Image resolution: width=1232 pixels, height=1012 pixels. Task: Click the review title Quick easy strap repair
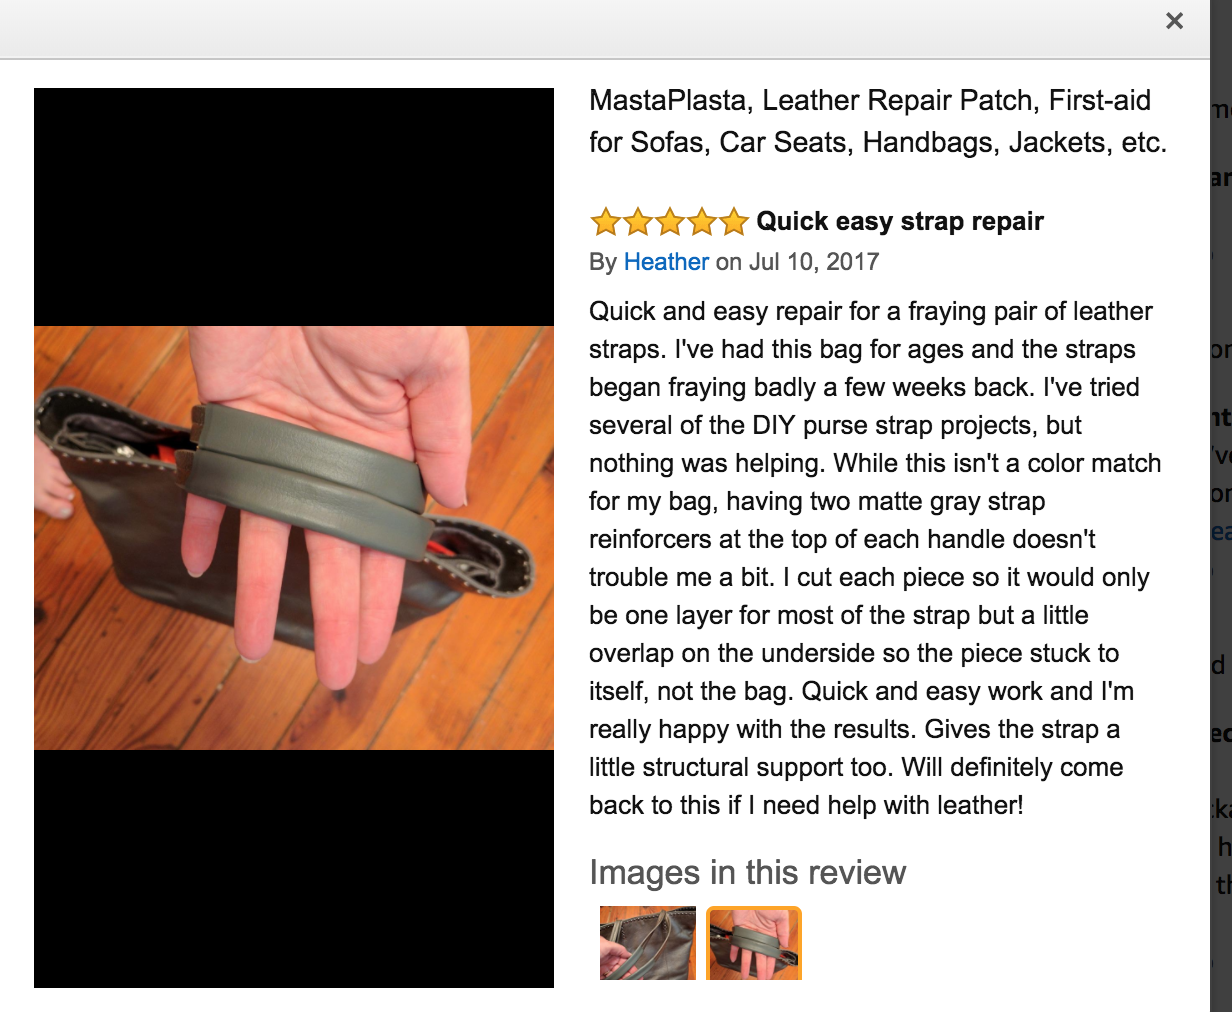tap(900, 221)
